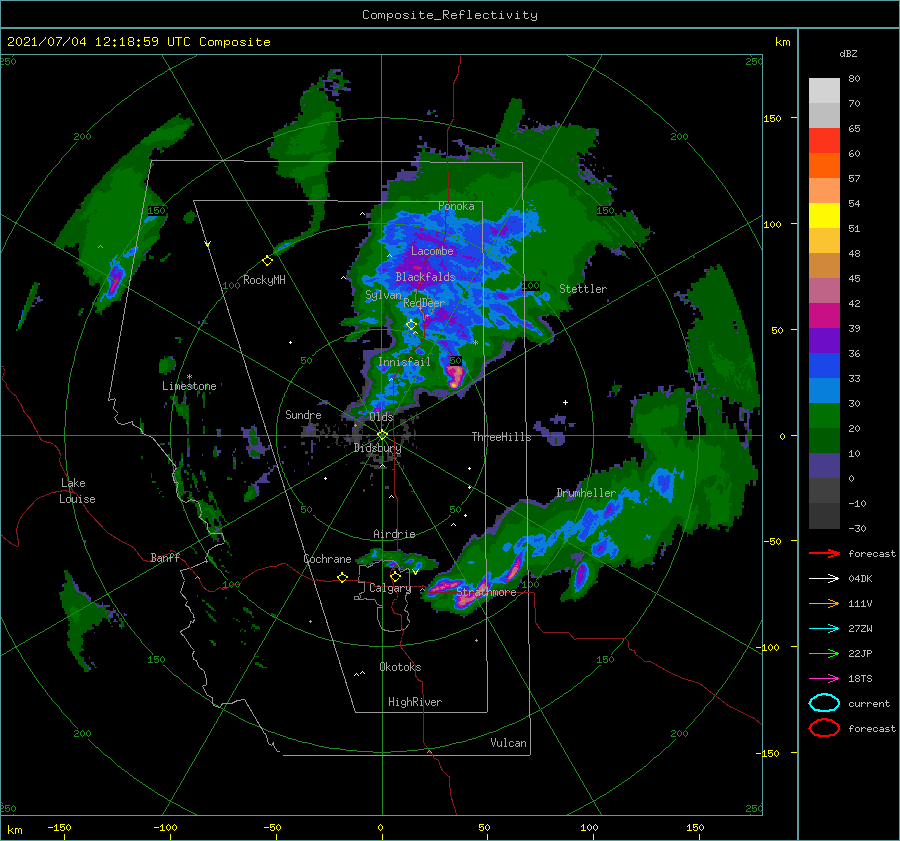Click the Limestone label
The height and width of the screenshot is (841, 900).
pos(189,386)
